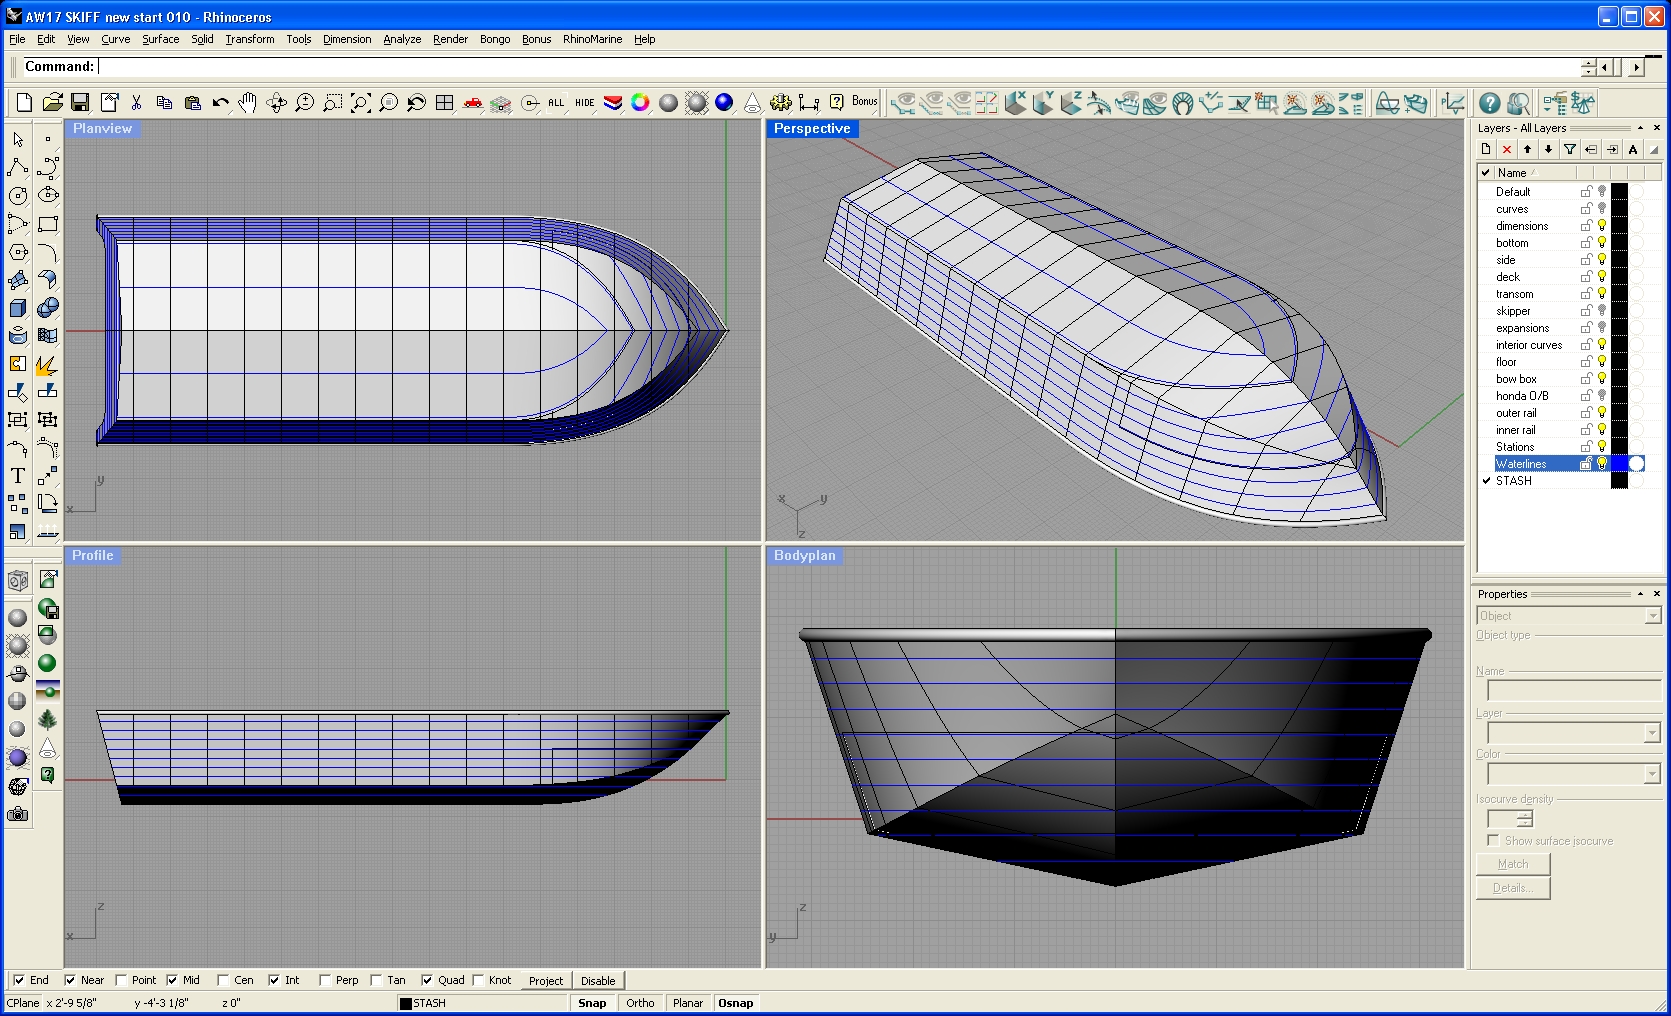The height and width of the screenshot is (1016, 1671).
Task: Open the Surface menu
Action: 160,39
